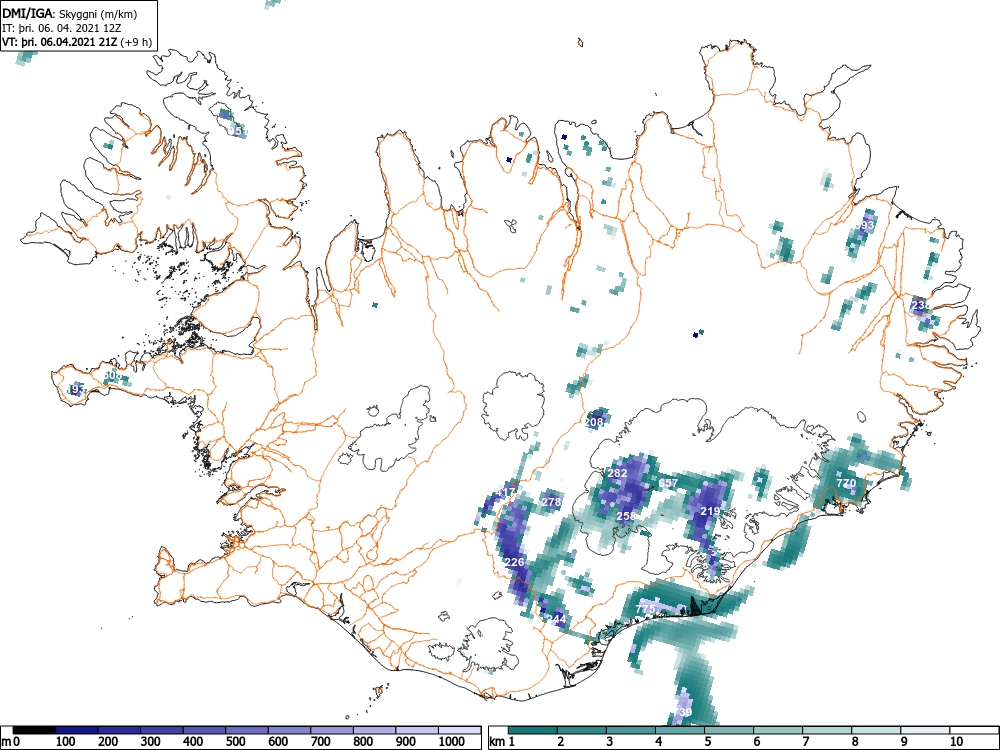
Task: Click the '993' visibility value in the east
Action: click(865, 225)
